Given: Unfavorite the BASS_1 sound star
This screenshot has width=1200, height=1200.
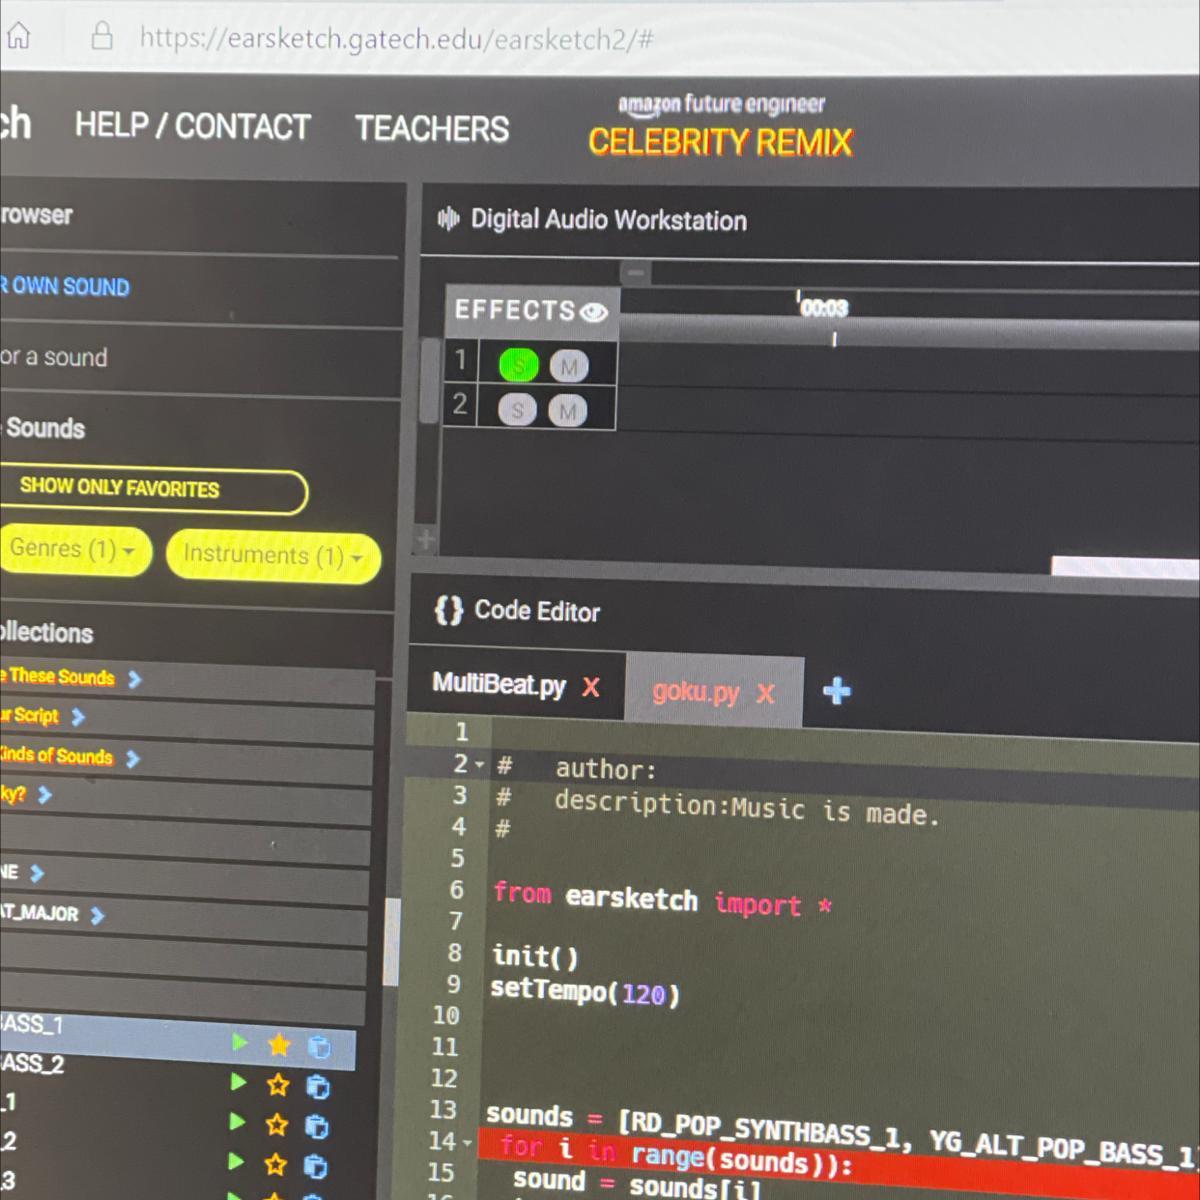Looking at the screenshot, I should pos(279,1045).
